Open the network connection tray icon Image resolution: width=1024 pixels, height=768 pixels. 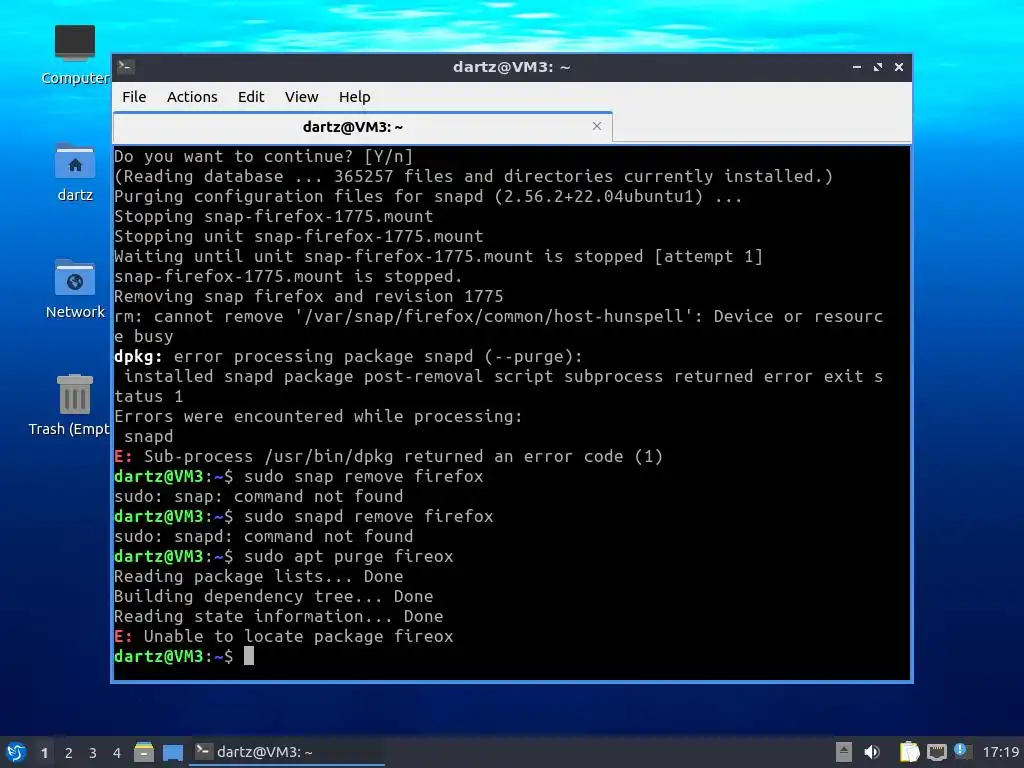936,752
